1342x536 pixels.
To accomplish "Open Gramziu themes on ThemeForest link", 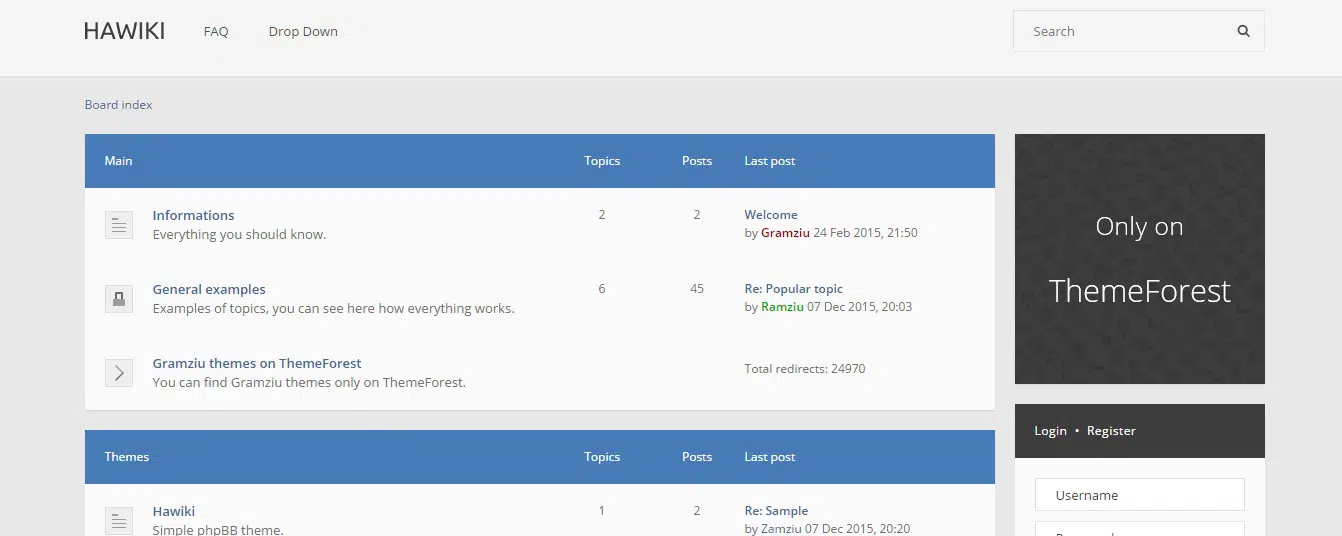I will pyautogui.click(x=257, y=363).
